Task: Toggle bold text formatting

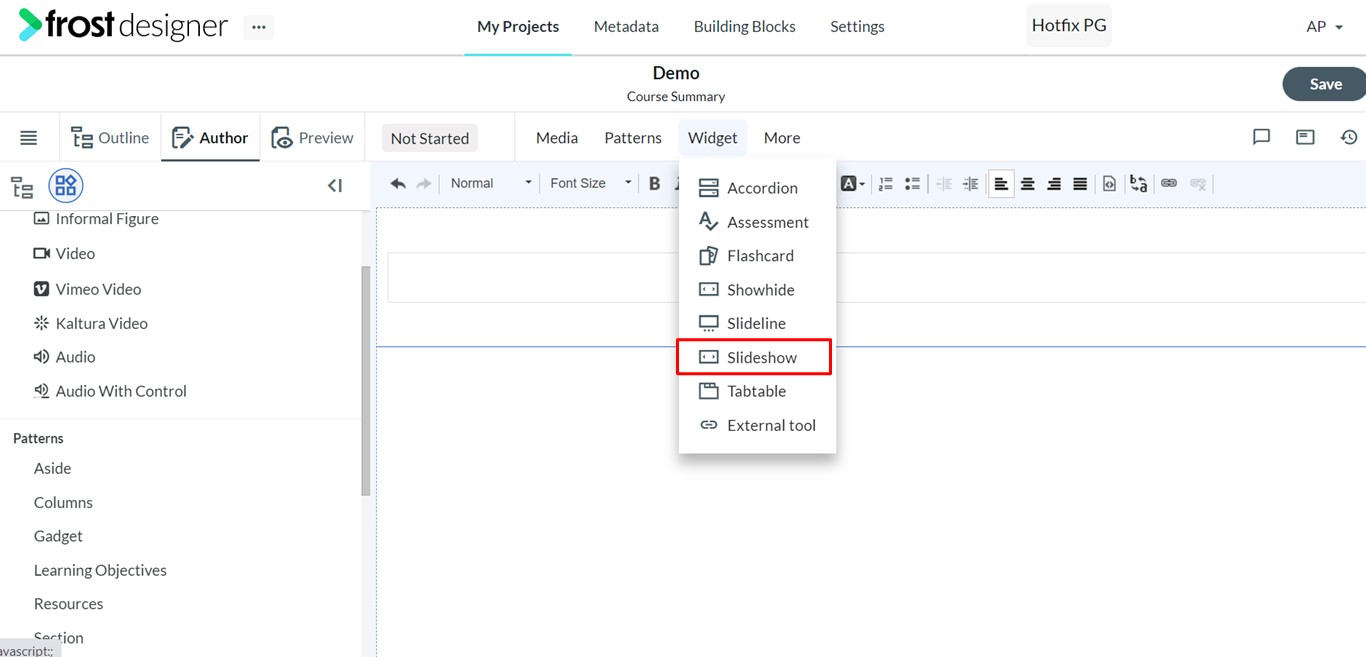Action: (654, 184)
